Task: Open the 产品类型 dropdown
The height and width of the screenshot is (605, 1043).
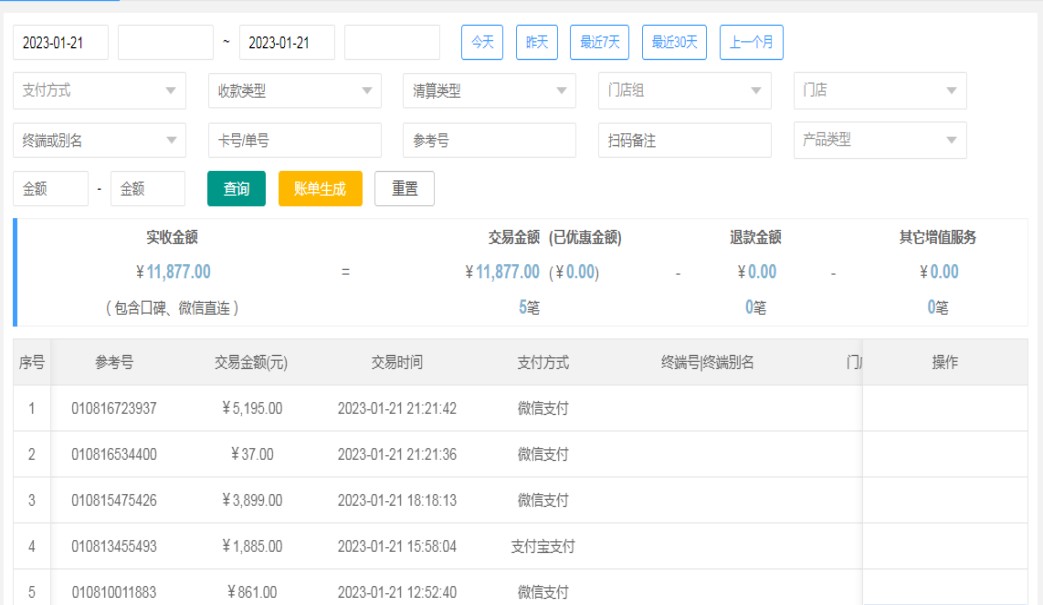Action: [879, 141]
